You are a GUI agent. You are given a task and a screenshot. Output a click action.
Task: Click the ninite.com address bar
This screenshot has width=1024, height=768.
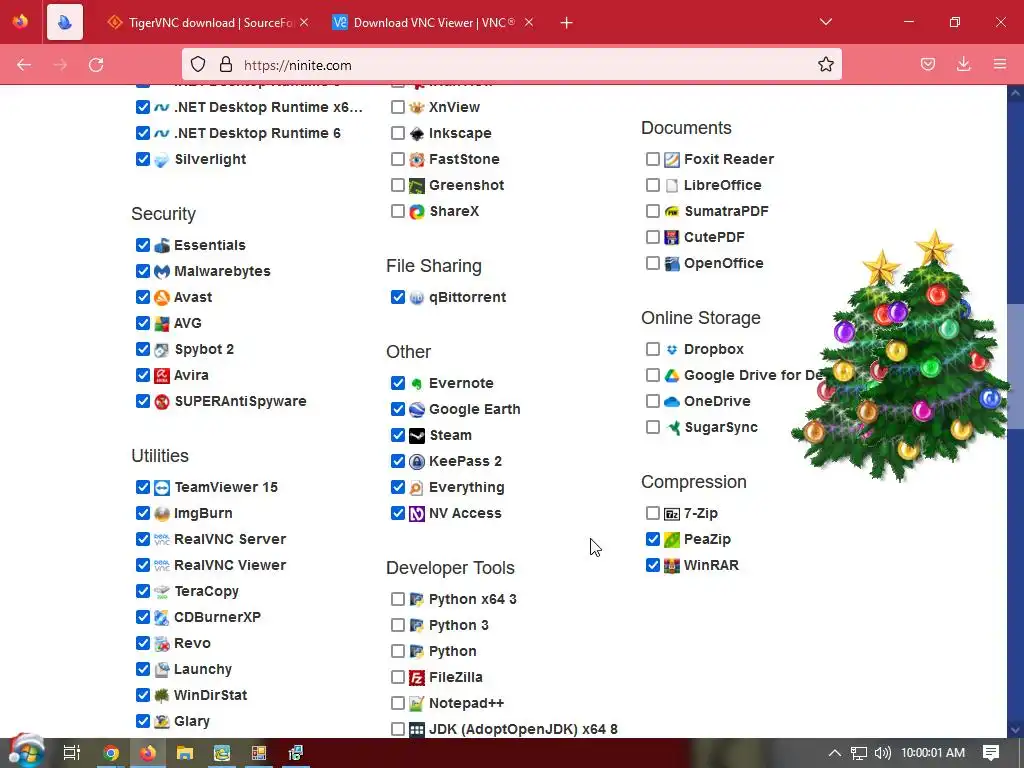click(511, 64)
